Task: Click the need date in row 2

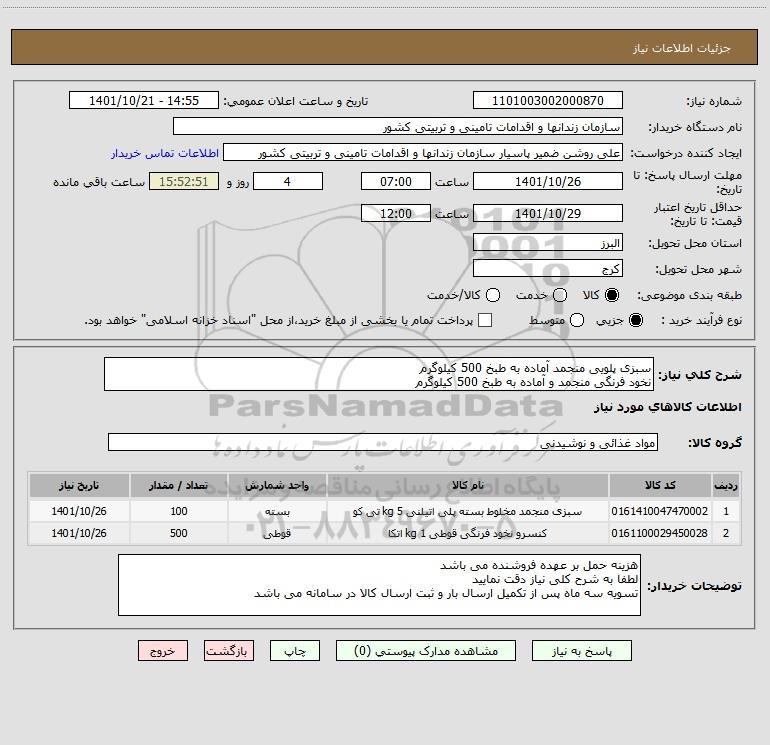Action: [79, 533]
